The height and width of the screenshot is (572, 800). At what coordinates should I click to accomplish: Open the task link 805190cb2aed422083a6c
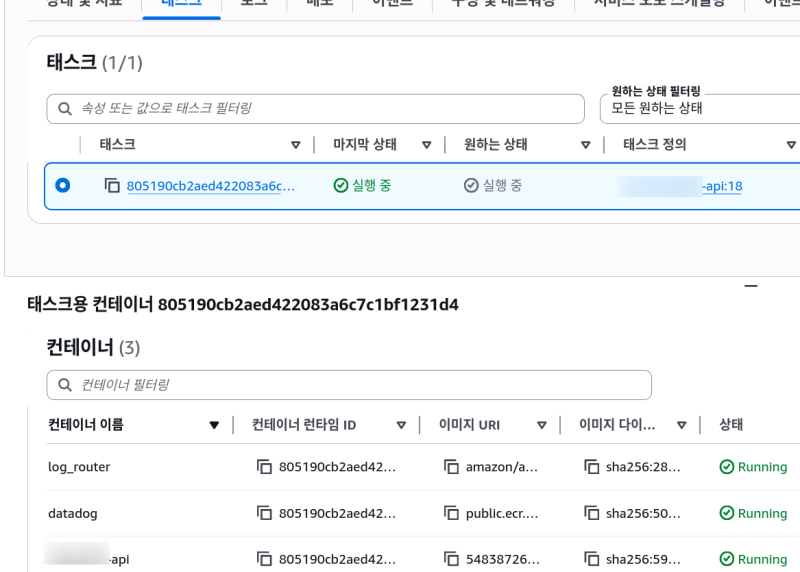pyautogui.click(x=211, y=186)
